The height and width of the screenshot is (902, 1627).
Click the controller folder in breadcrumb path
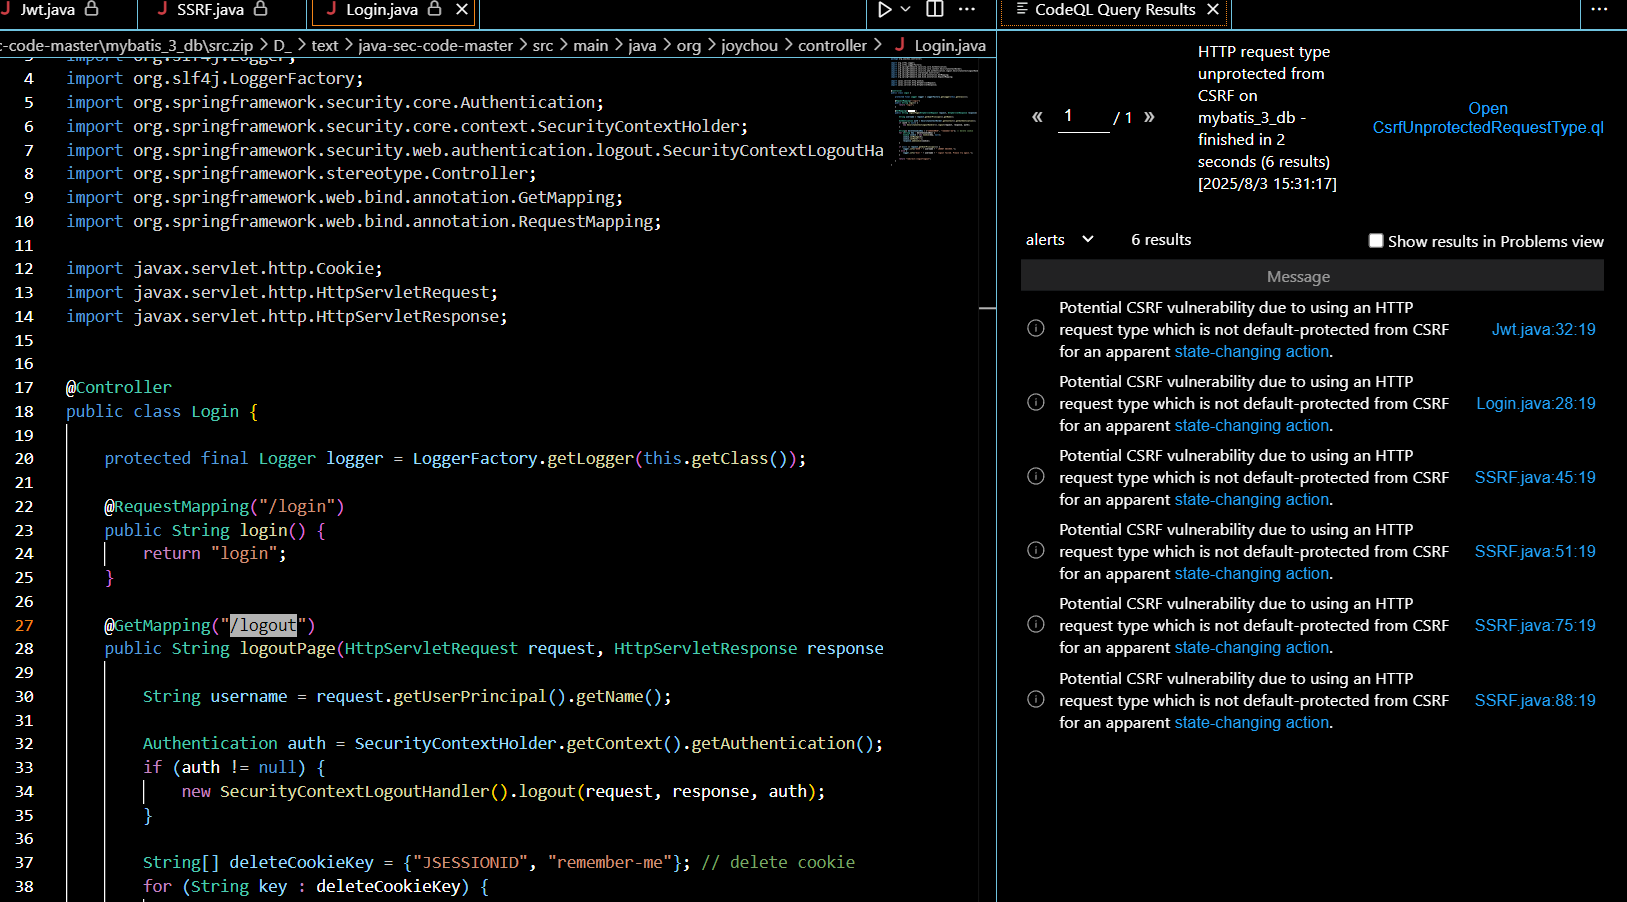832,45
